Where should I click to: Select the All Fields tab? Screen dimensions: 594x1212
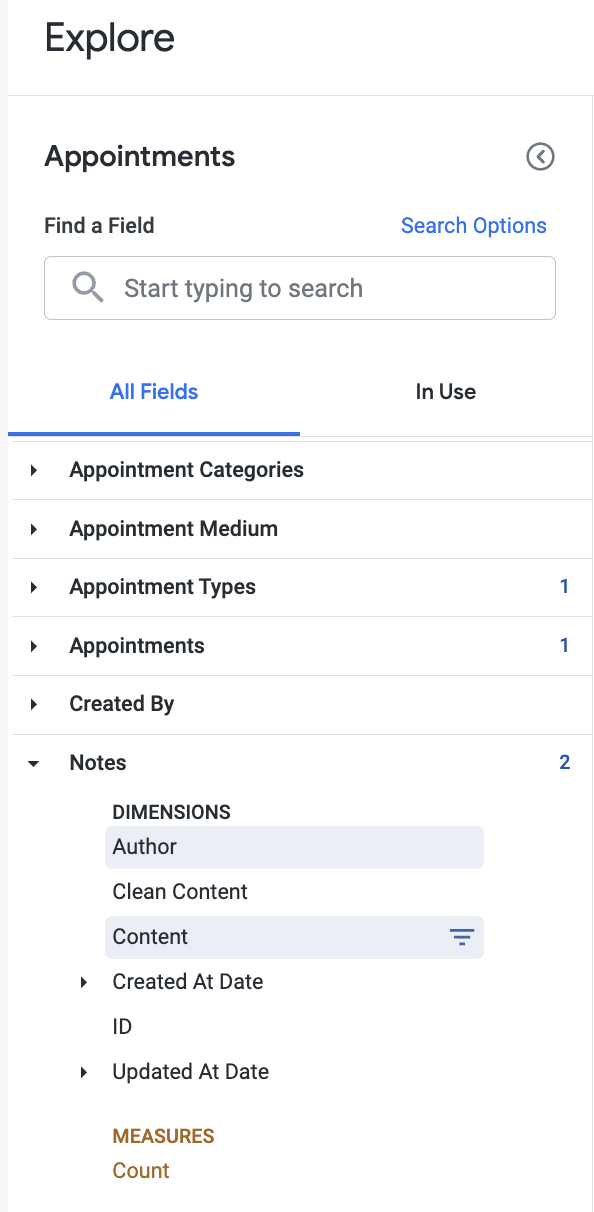[154, 392]
